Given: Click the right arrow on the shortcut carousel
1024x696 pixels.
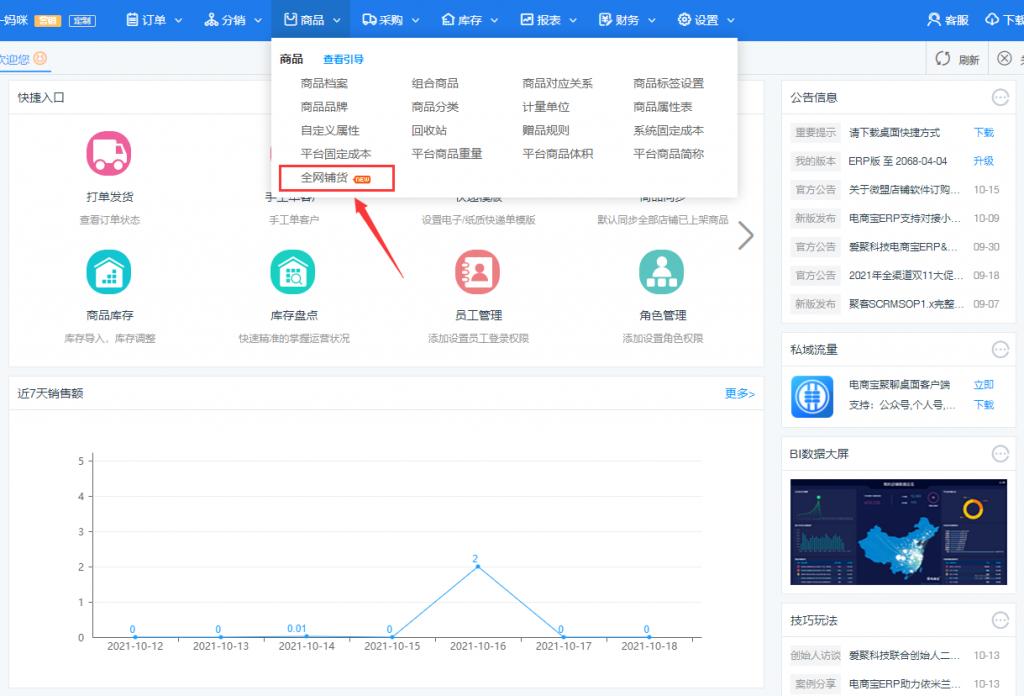Looking at the screenshot, I should pyautogui.click(x=746, y=235).
